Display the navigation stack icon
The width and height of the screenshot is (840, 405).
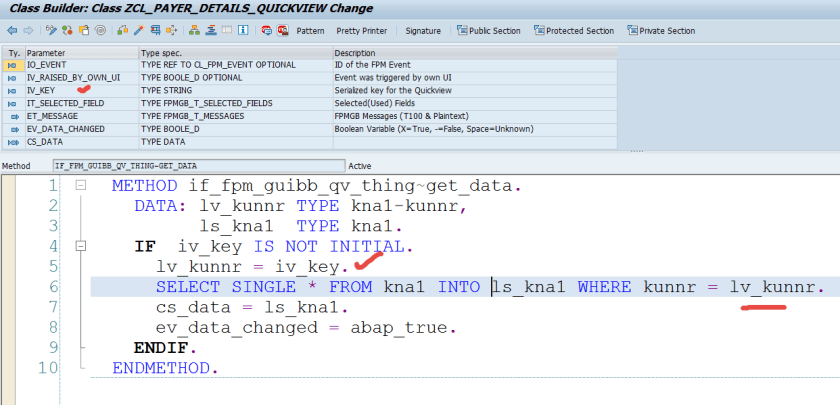211,31
